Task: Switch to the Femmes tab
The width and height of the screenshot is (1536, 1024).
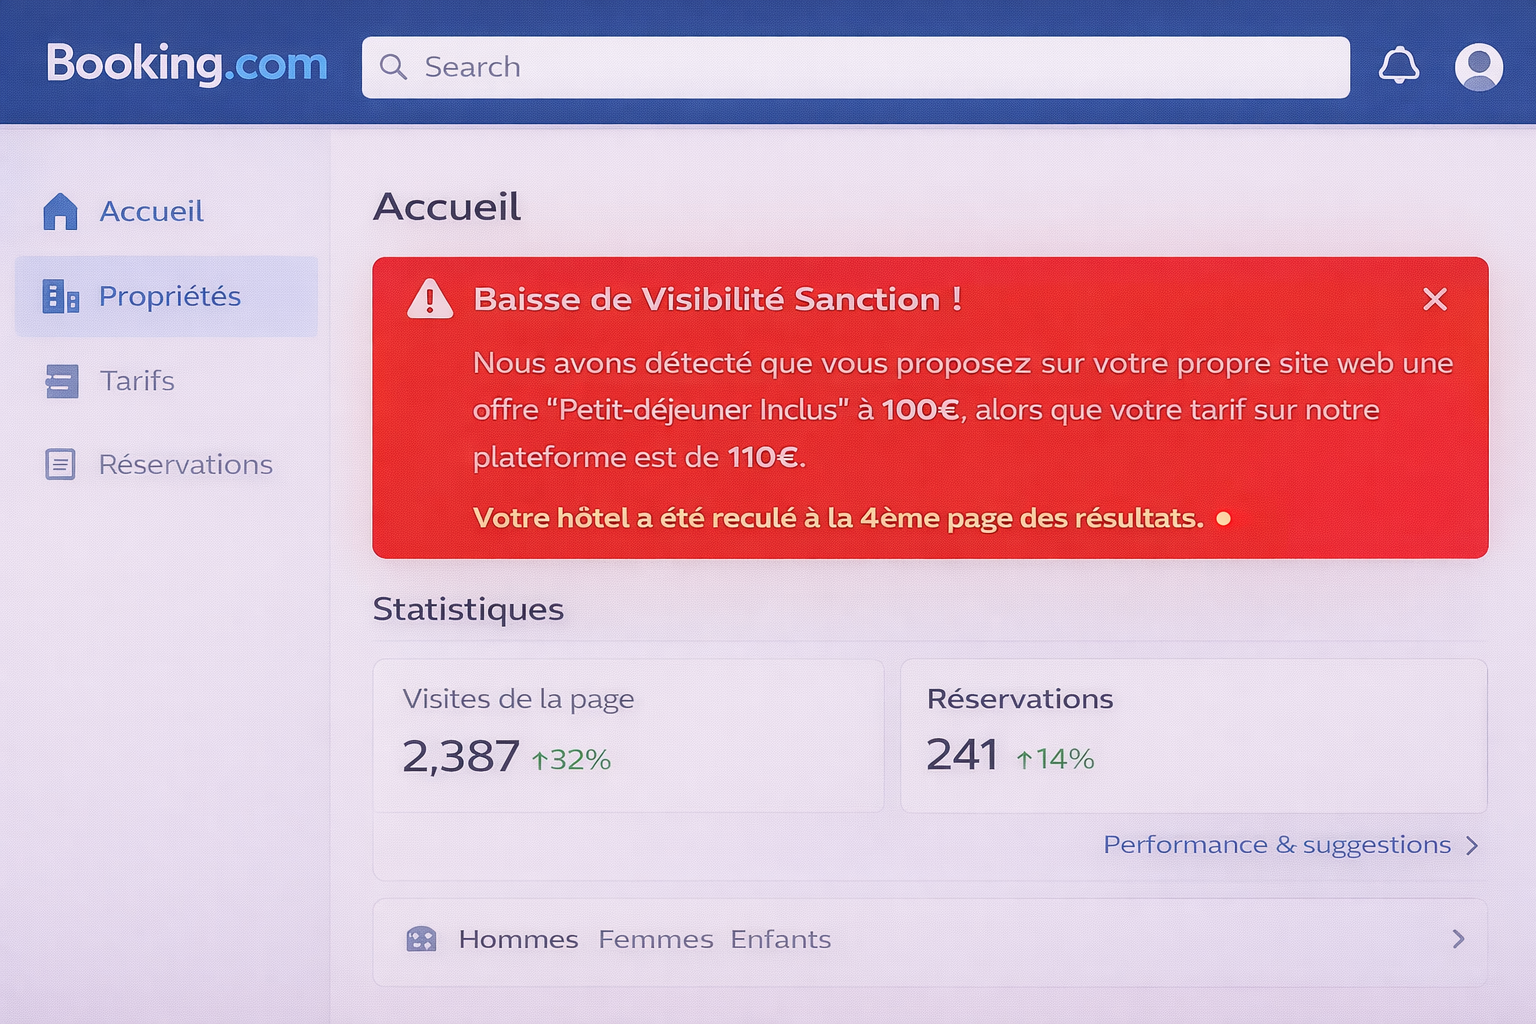Action: point(656,940)
